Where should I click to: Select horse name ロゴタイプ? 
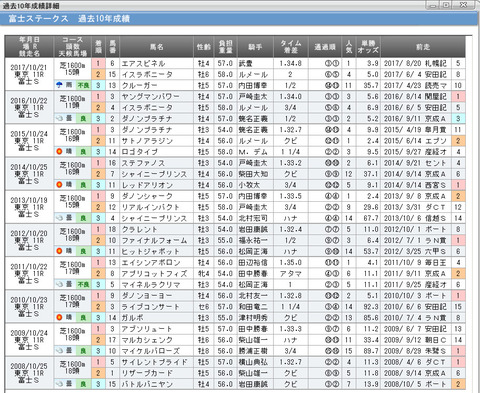(x=140, y=152)
